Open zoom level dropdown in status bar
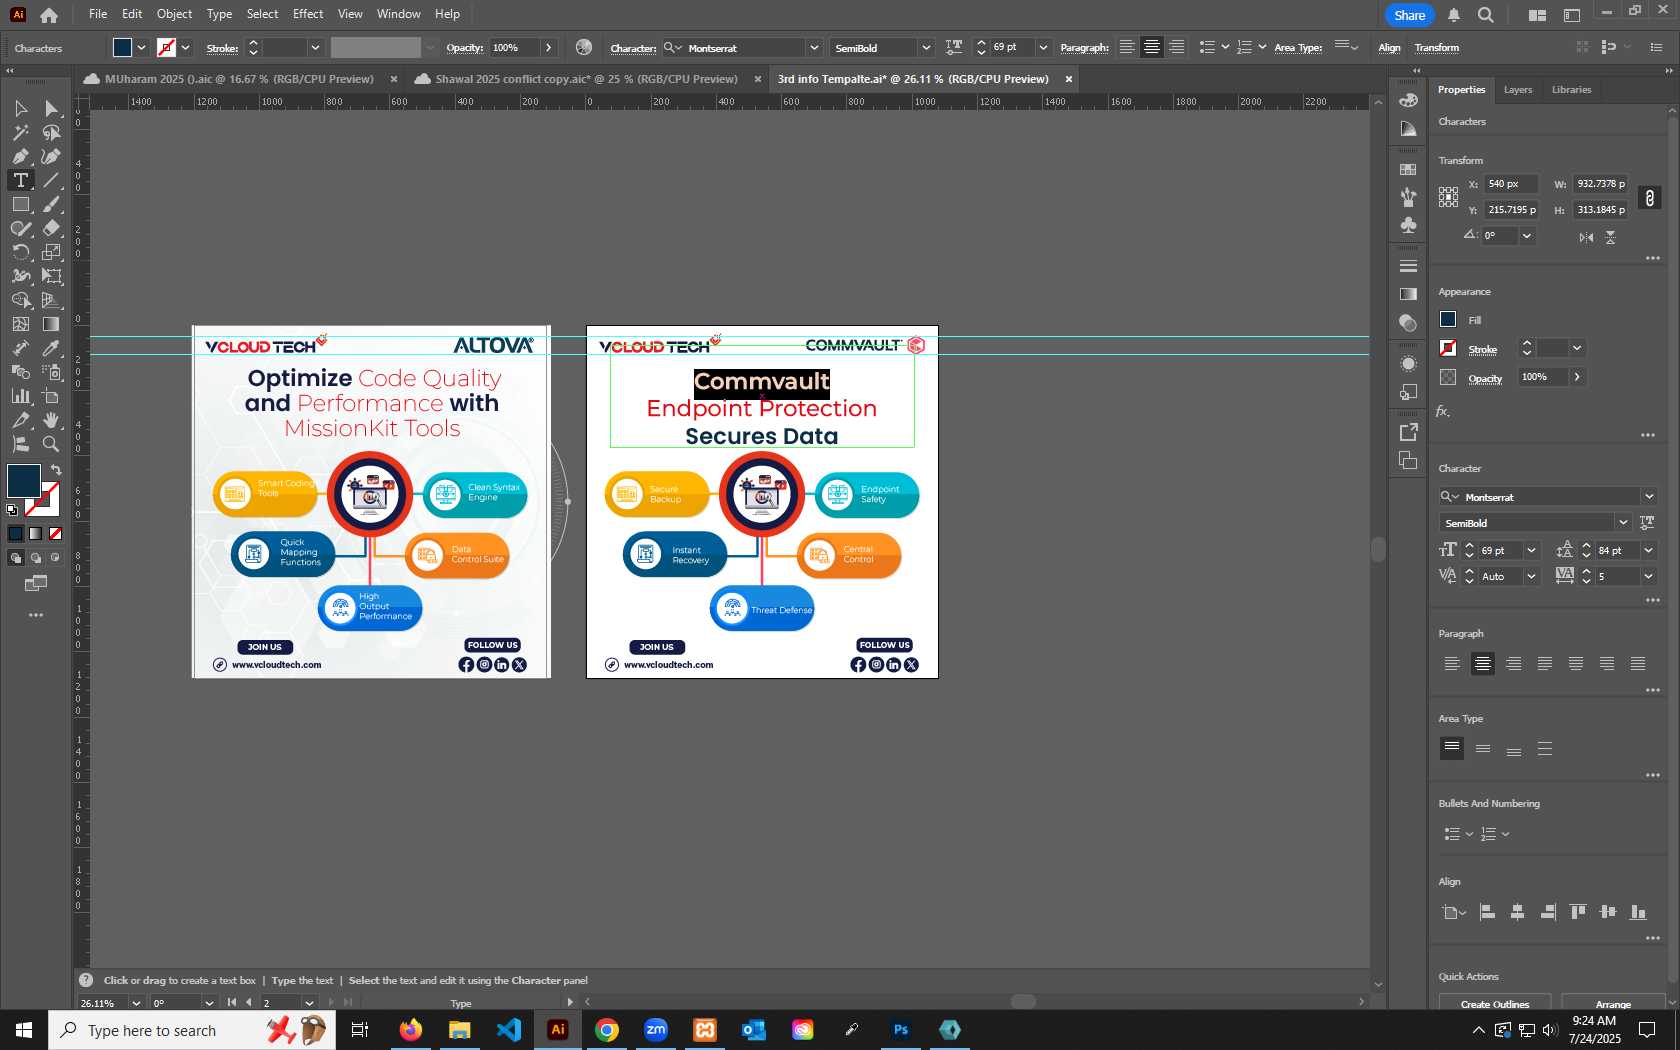 [136, 1003]
